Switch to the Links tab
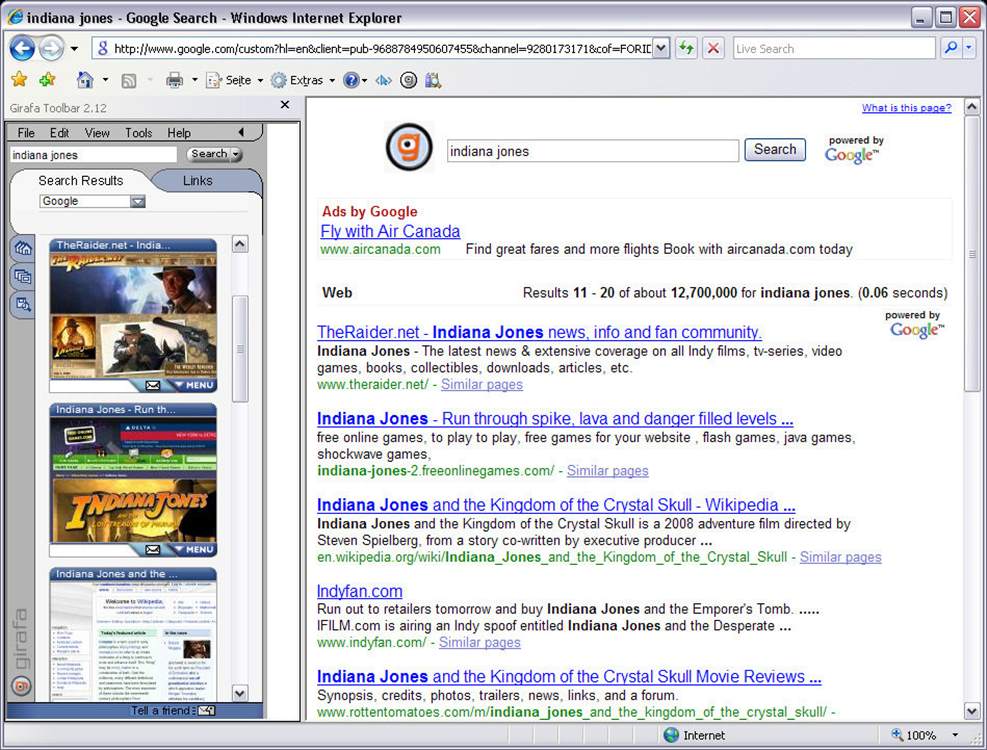The image size is (987, 750). 198,181
